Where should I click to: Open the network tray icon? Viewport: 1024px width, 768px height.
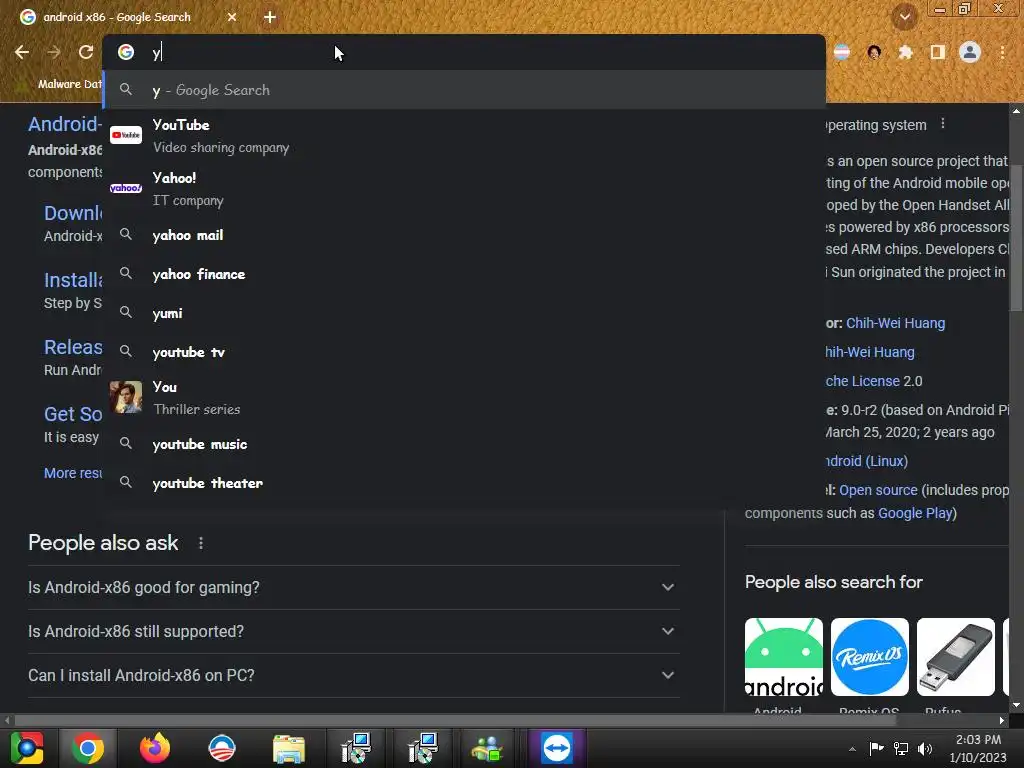901,748
